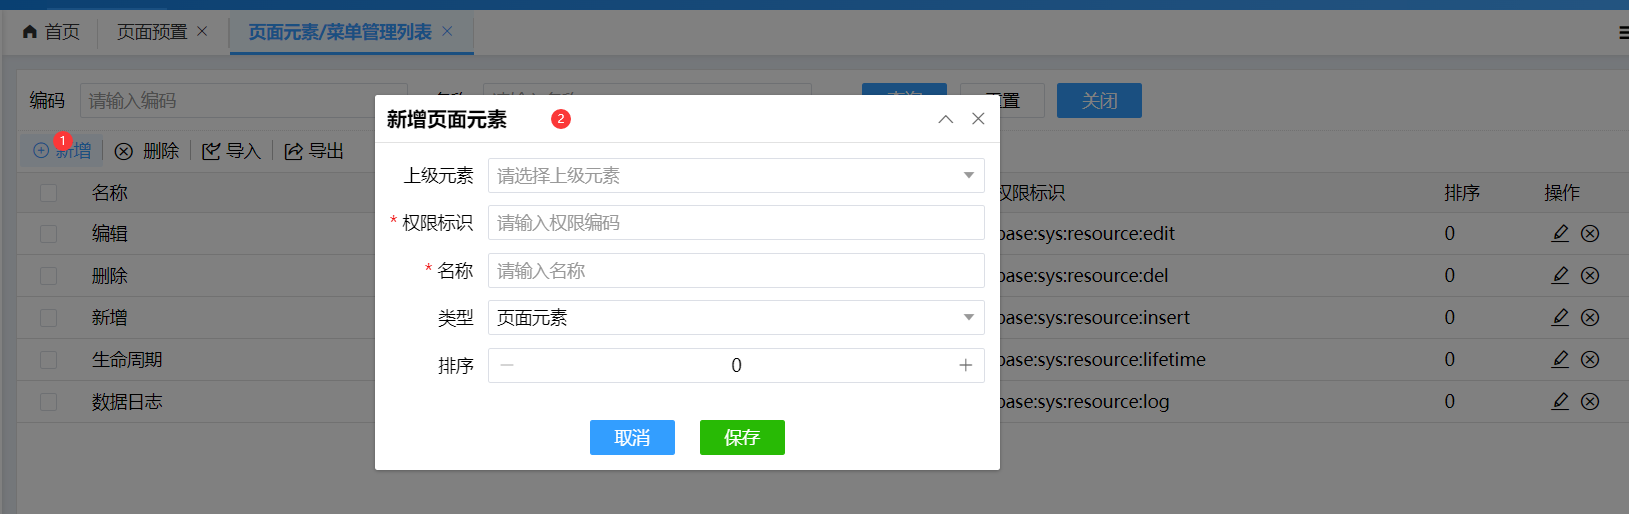The image size is (1634, 520).
Task: Click the 操作 column header
Action: click(x=1562, y=192)
